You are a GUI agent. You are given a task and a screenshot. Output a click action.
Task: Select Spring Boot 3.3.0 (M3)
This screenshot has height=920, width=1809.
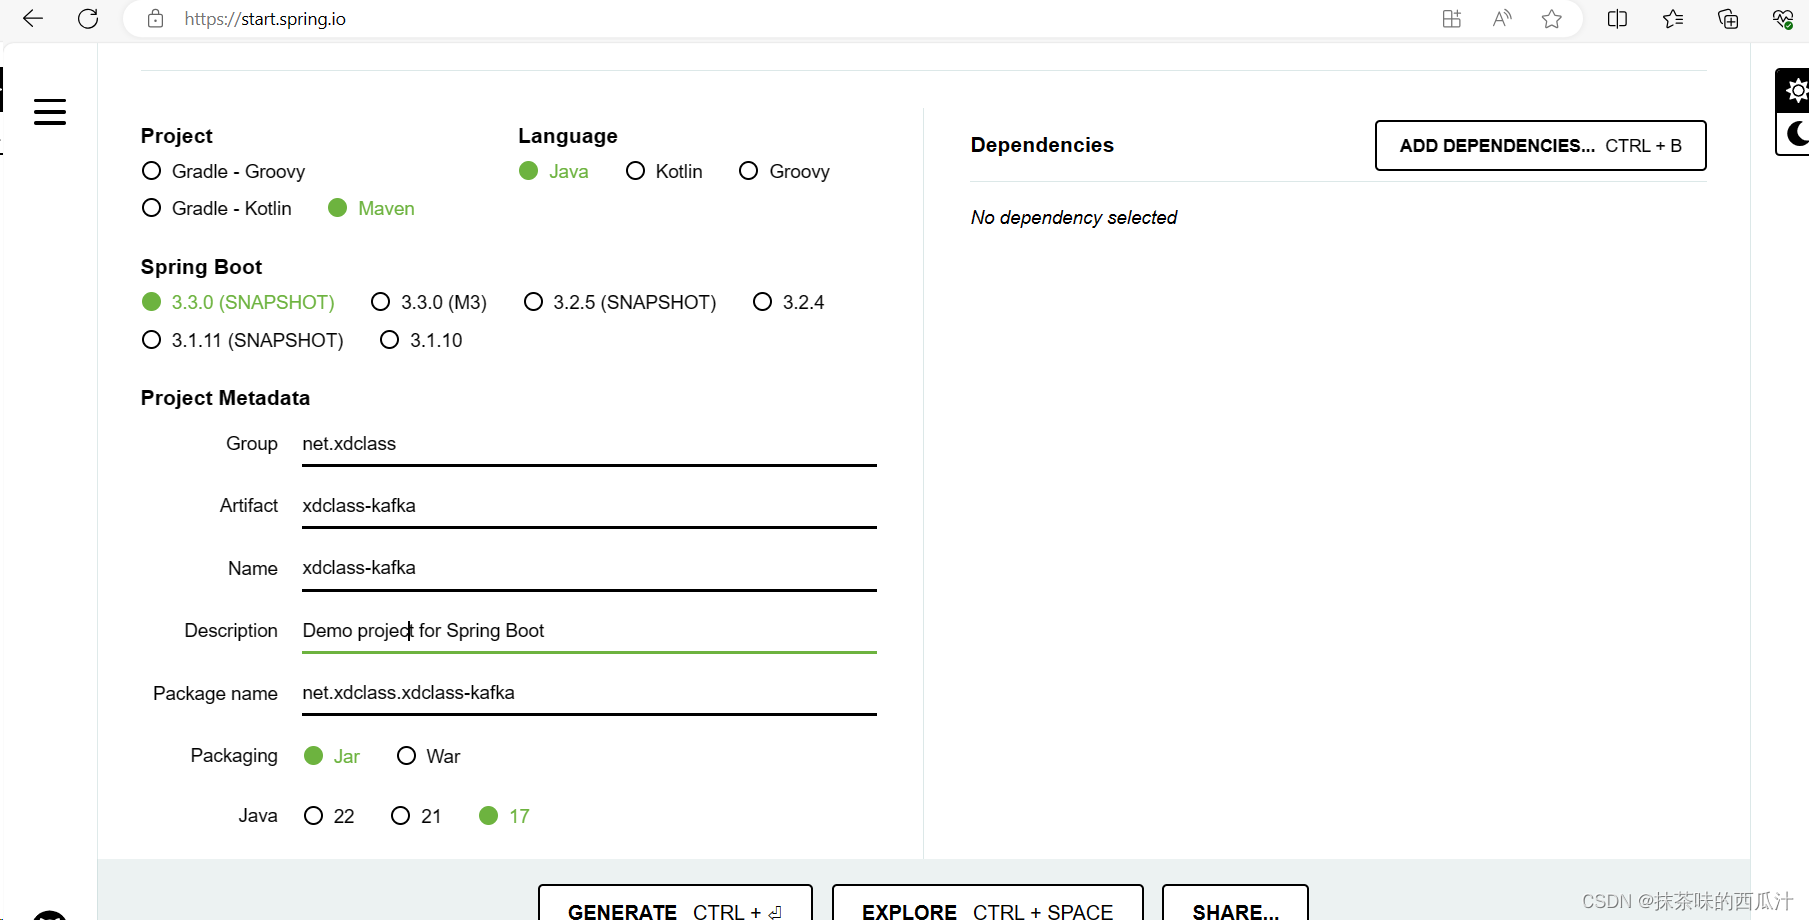pyautogui.click(x=429, y=302)
